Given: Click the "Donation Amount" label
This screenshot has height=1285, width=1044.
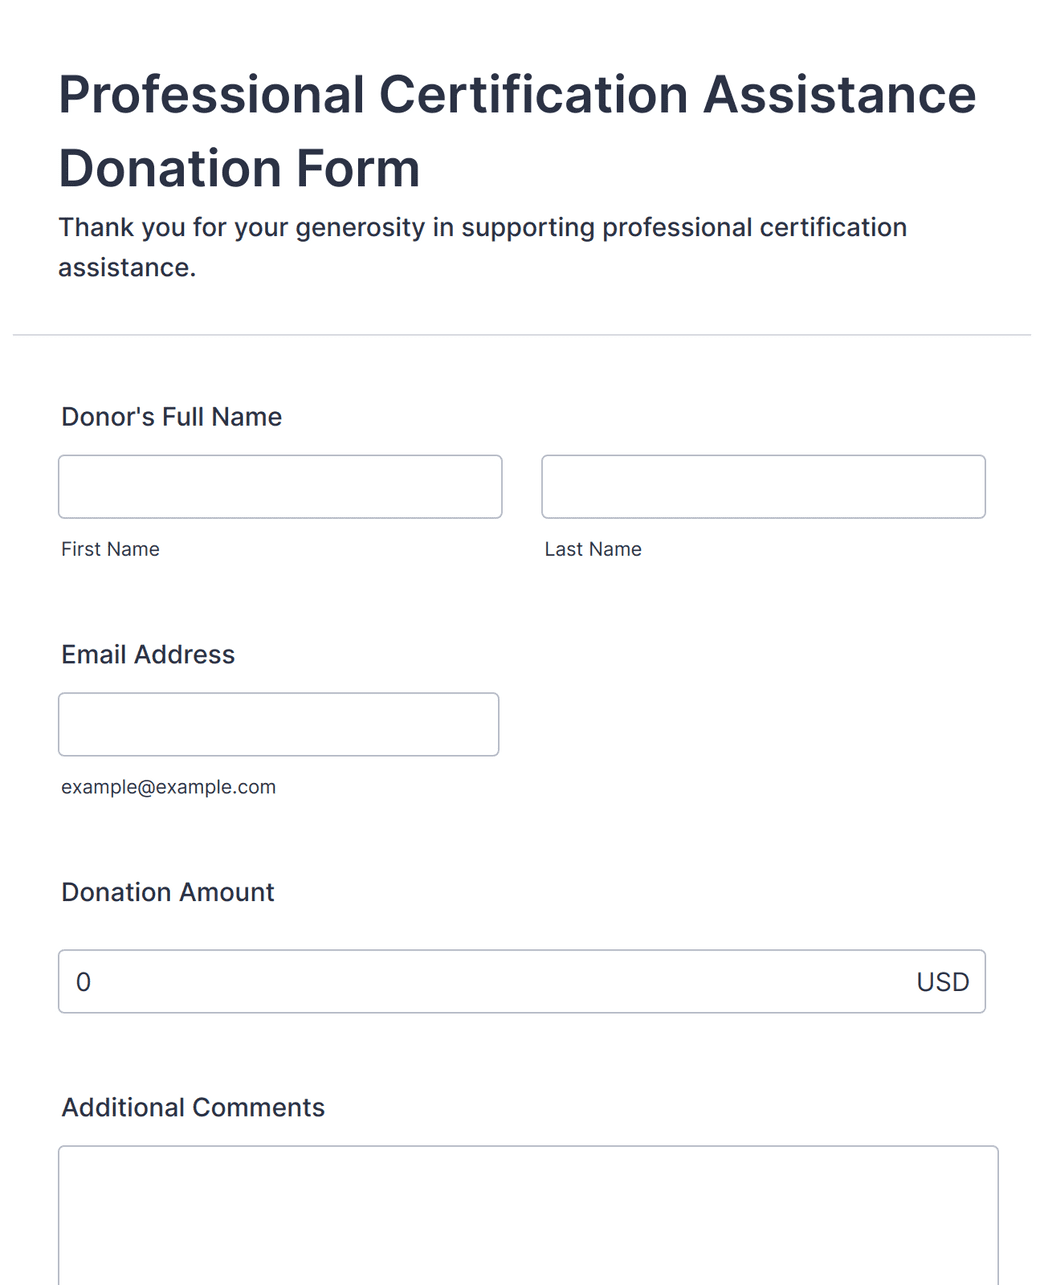Looking at the screenshot, I should (168, 892).
